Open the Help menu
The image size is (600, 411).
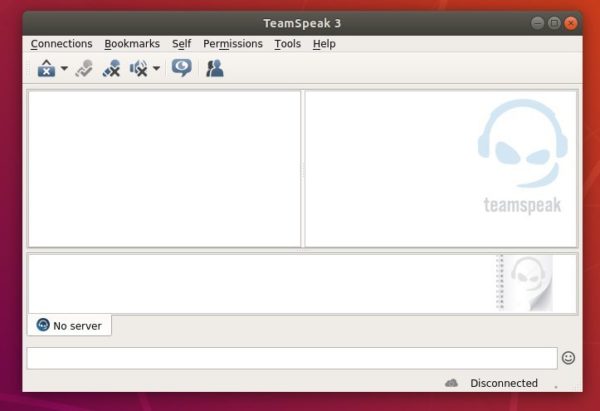324,44
